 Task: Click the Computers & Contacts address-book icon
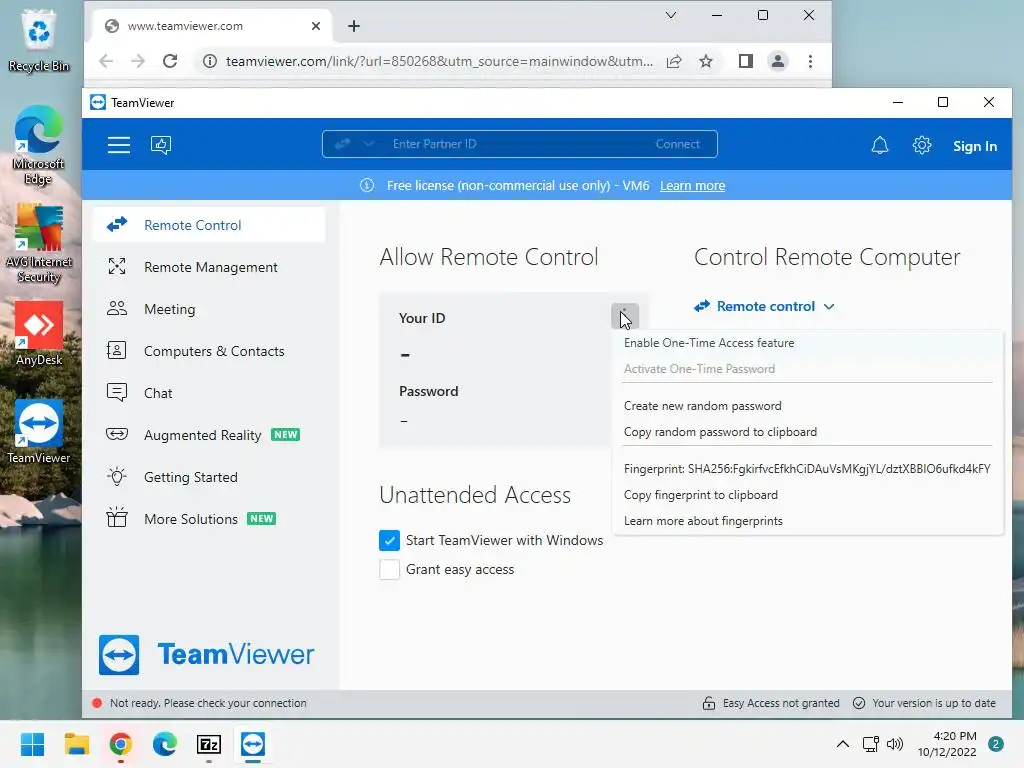click(117, 351)
